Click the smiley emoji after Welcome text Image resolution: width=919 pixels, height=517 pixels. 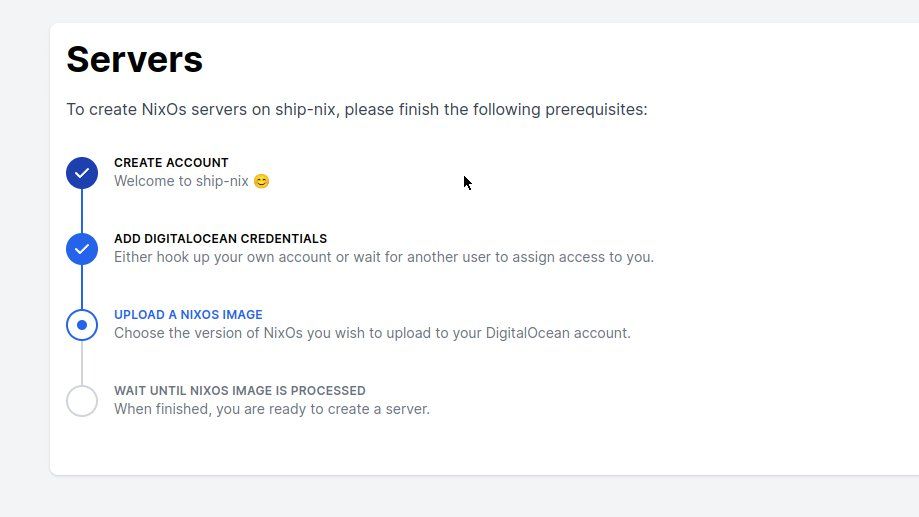(262, 182)
